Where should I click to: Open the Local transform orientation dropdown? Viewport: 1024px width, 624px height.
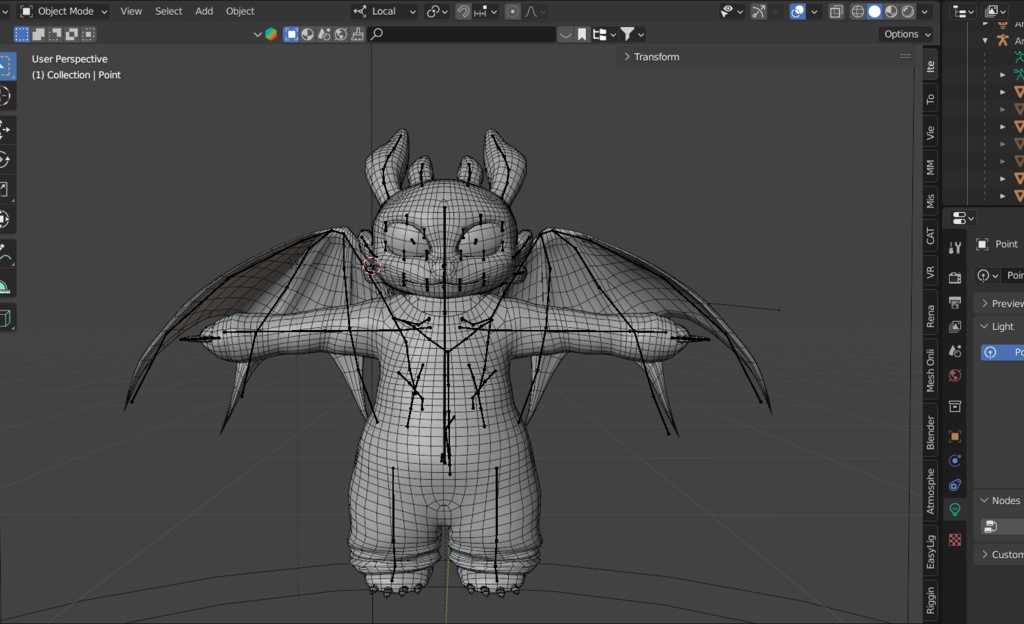(x=385, y=11)
